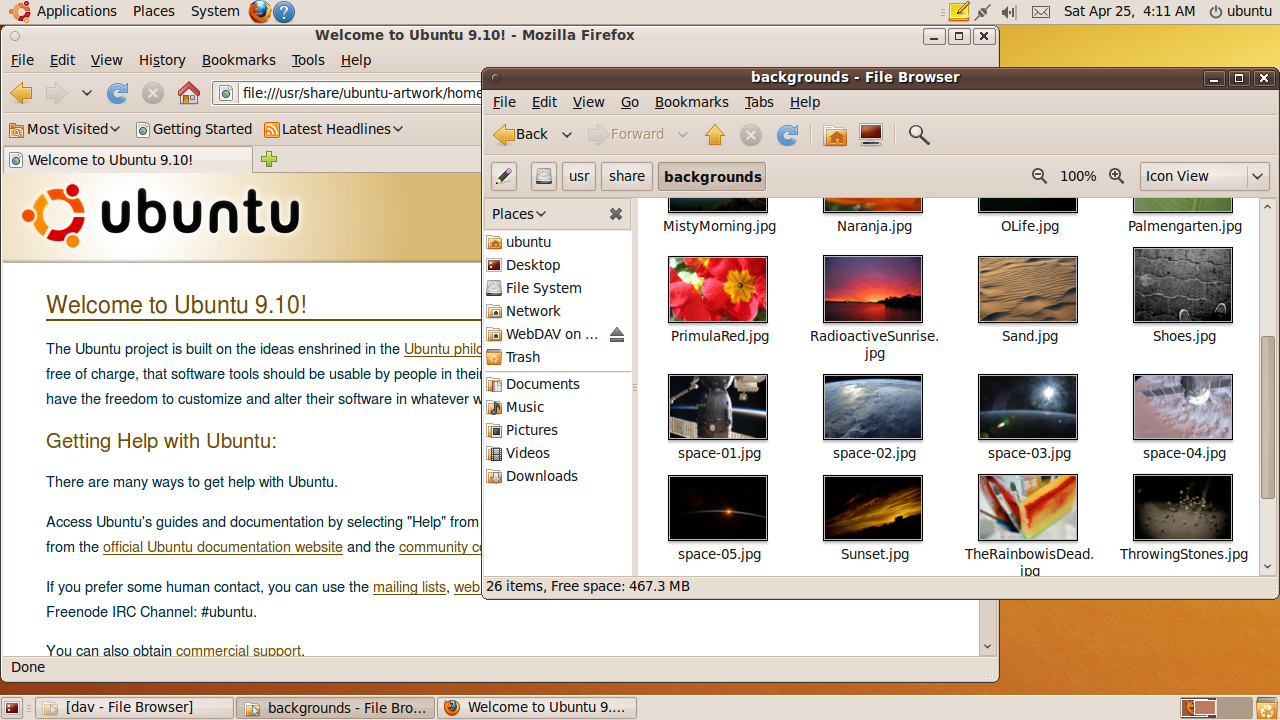Open the mail indicator envelope

[1041, 12]
